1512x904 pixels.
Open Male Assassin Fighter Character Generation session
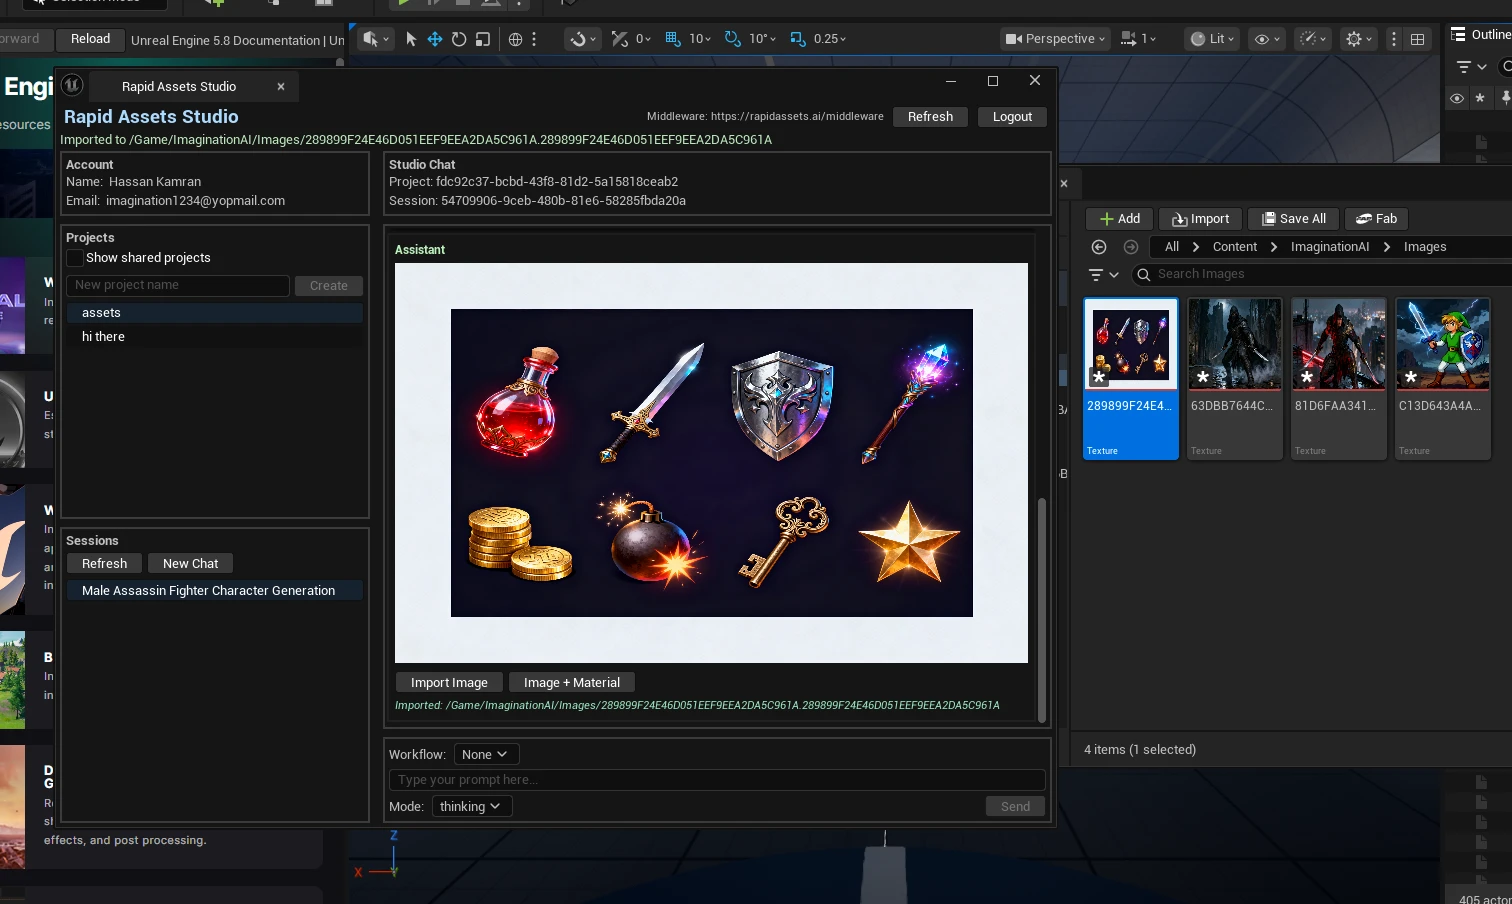pyautogui.click(x=215, y=591)
